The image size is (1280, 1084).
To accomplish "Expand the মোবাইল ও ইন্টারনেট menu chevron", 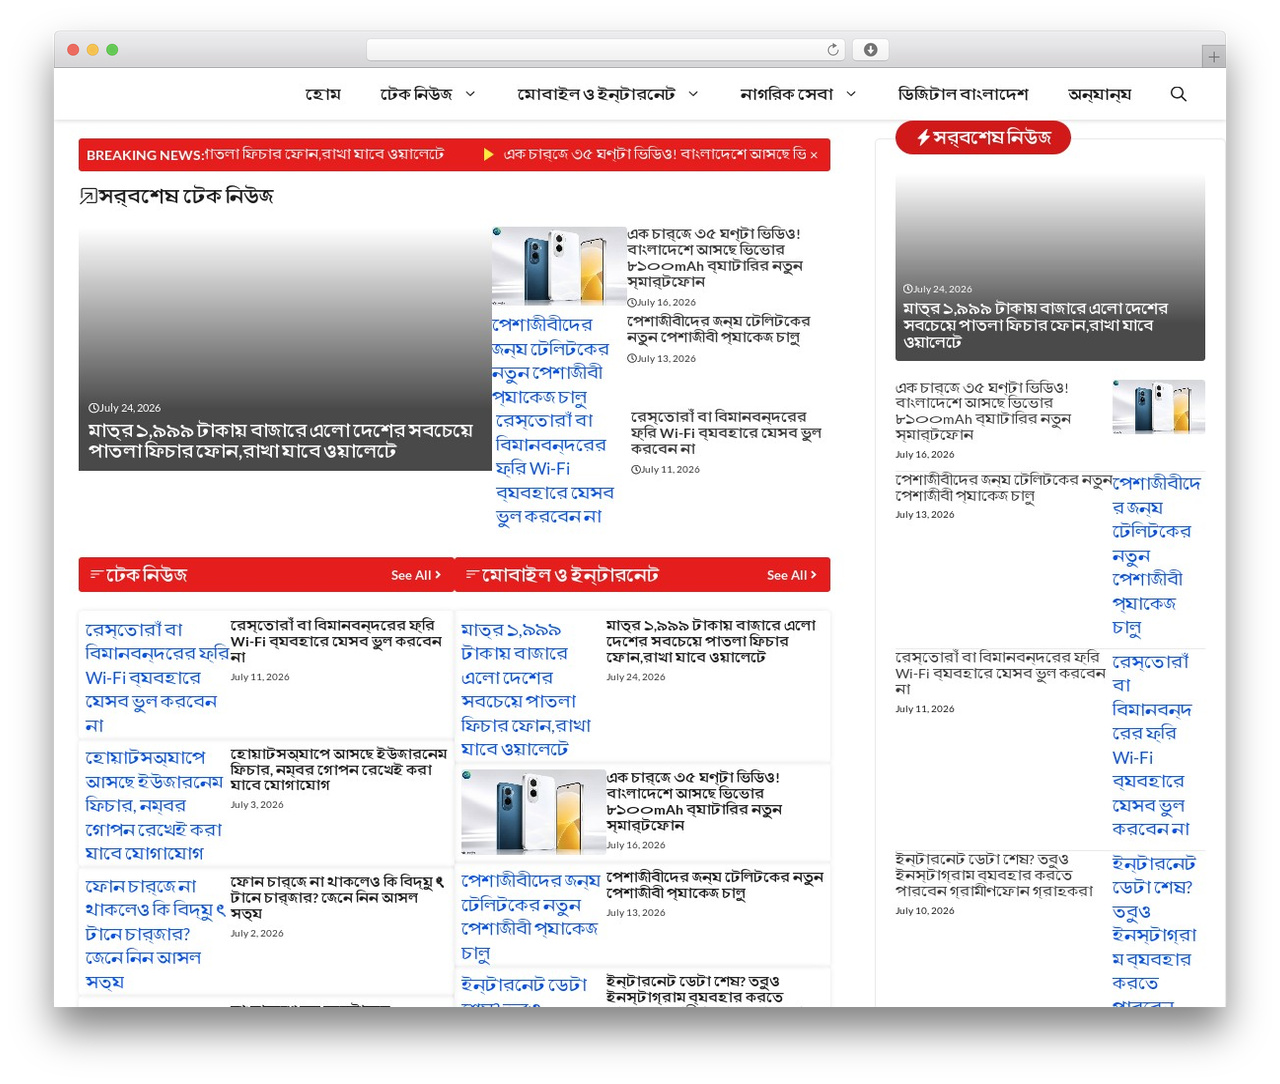I will tap(693, 94).
